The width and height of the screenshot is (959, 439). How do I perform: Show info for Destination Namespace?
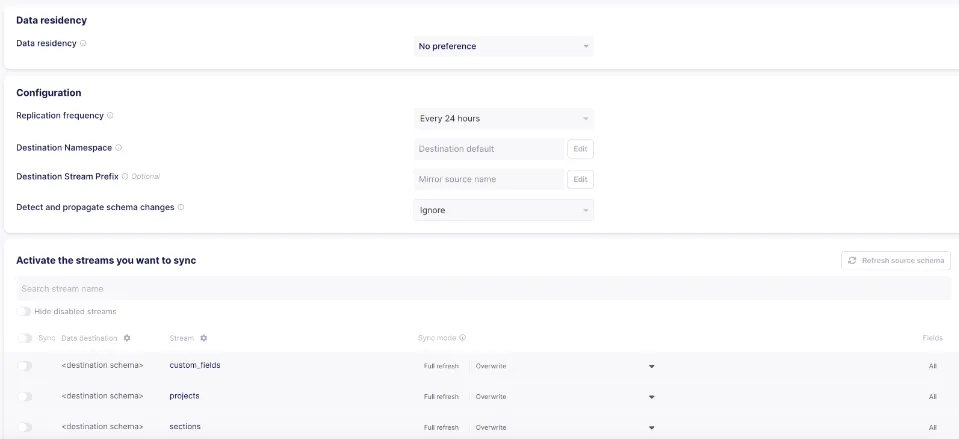tap(119, 148)
